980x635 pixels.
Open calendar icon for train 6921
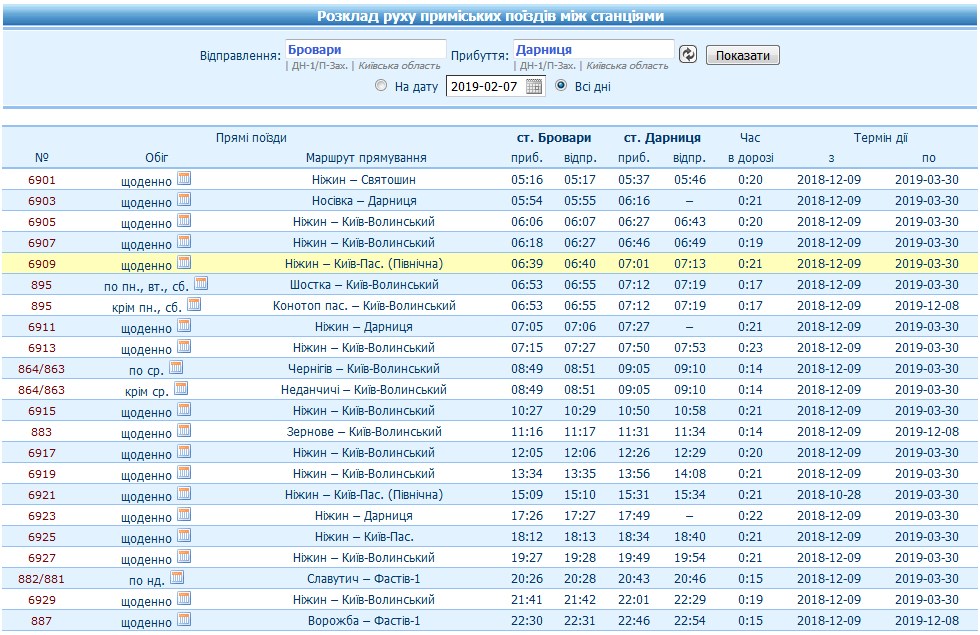click(x=184, y=493)
